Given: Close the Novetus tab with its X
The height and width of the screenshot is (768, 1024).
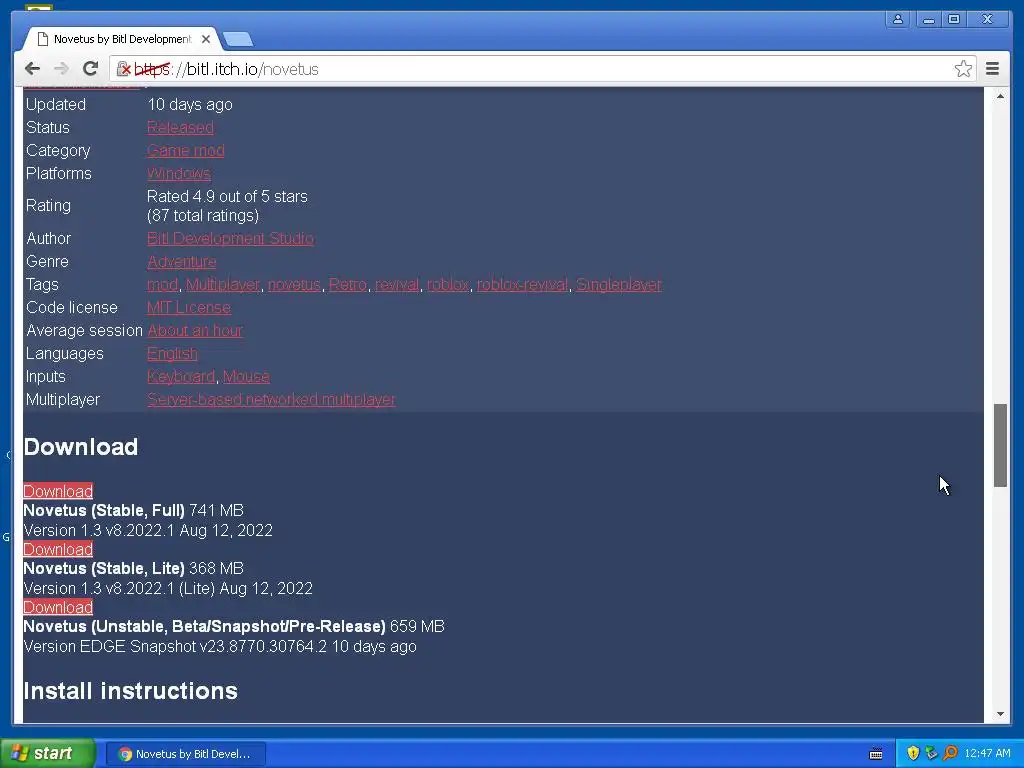Looking at the screenshot, I should 206,39.
